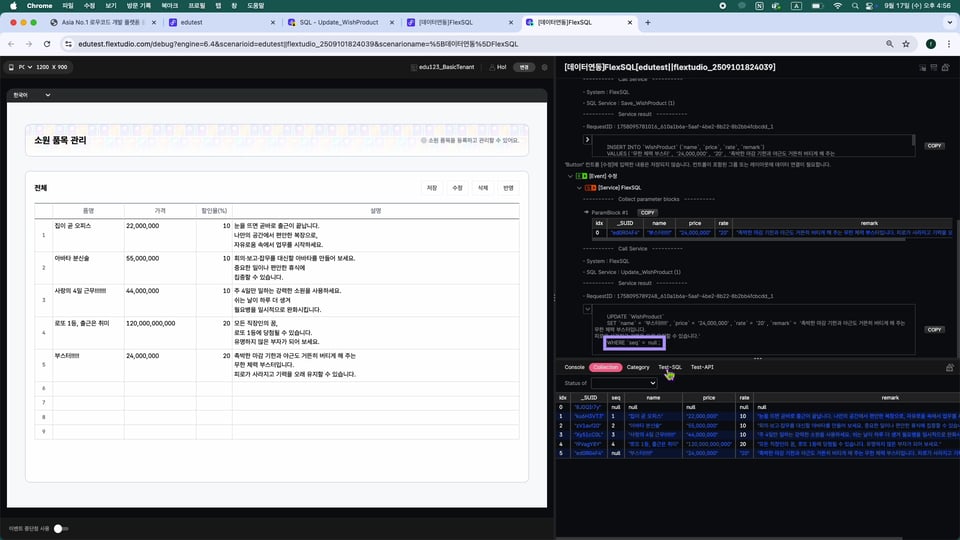This screenshot has height=540, width=960.
Task: Click the battery status icon
Action: tap(817, 6)
